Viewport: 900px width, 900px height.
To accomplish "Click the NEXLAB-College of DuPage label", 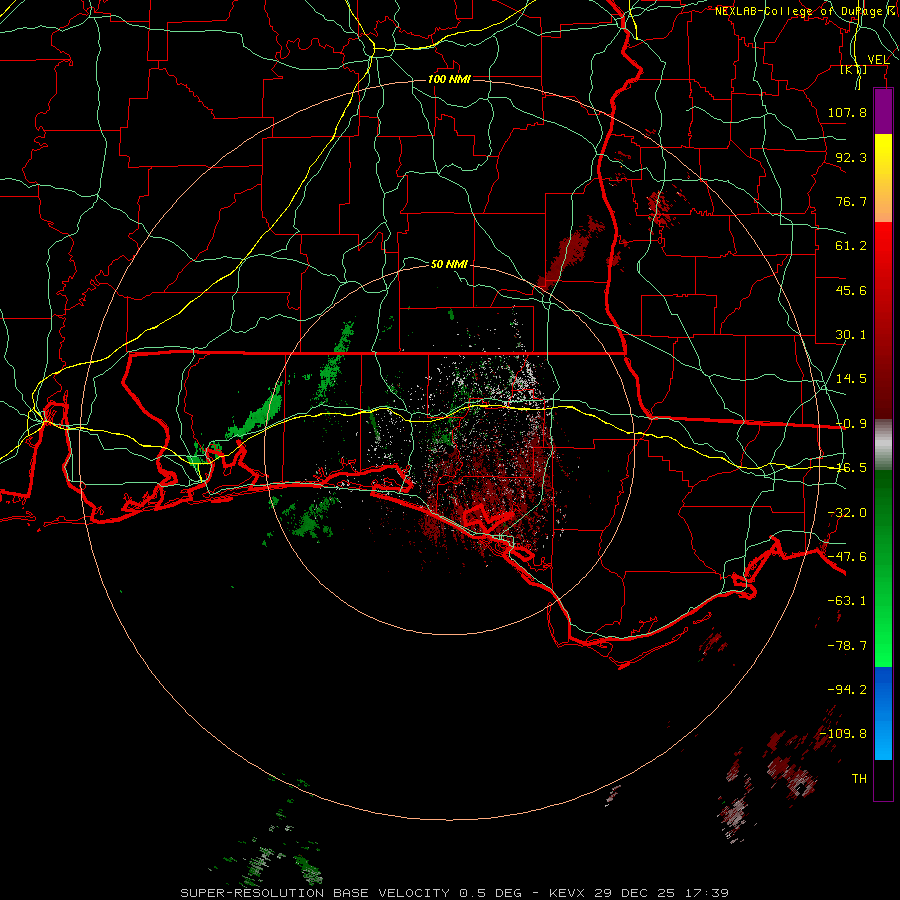I will (799, 11).
